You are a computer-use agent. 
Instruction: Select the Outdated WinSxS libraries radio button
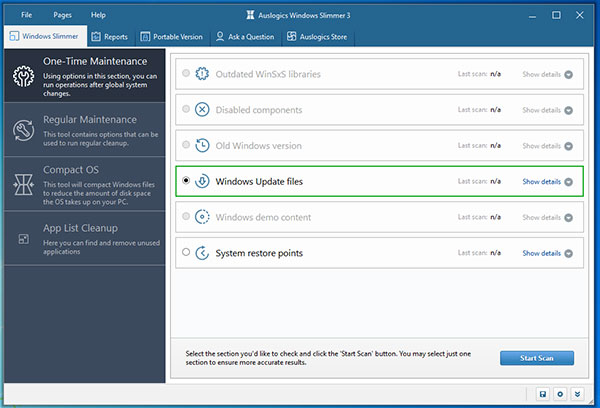point(186,73)
